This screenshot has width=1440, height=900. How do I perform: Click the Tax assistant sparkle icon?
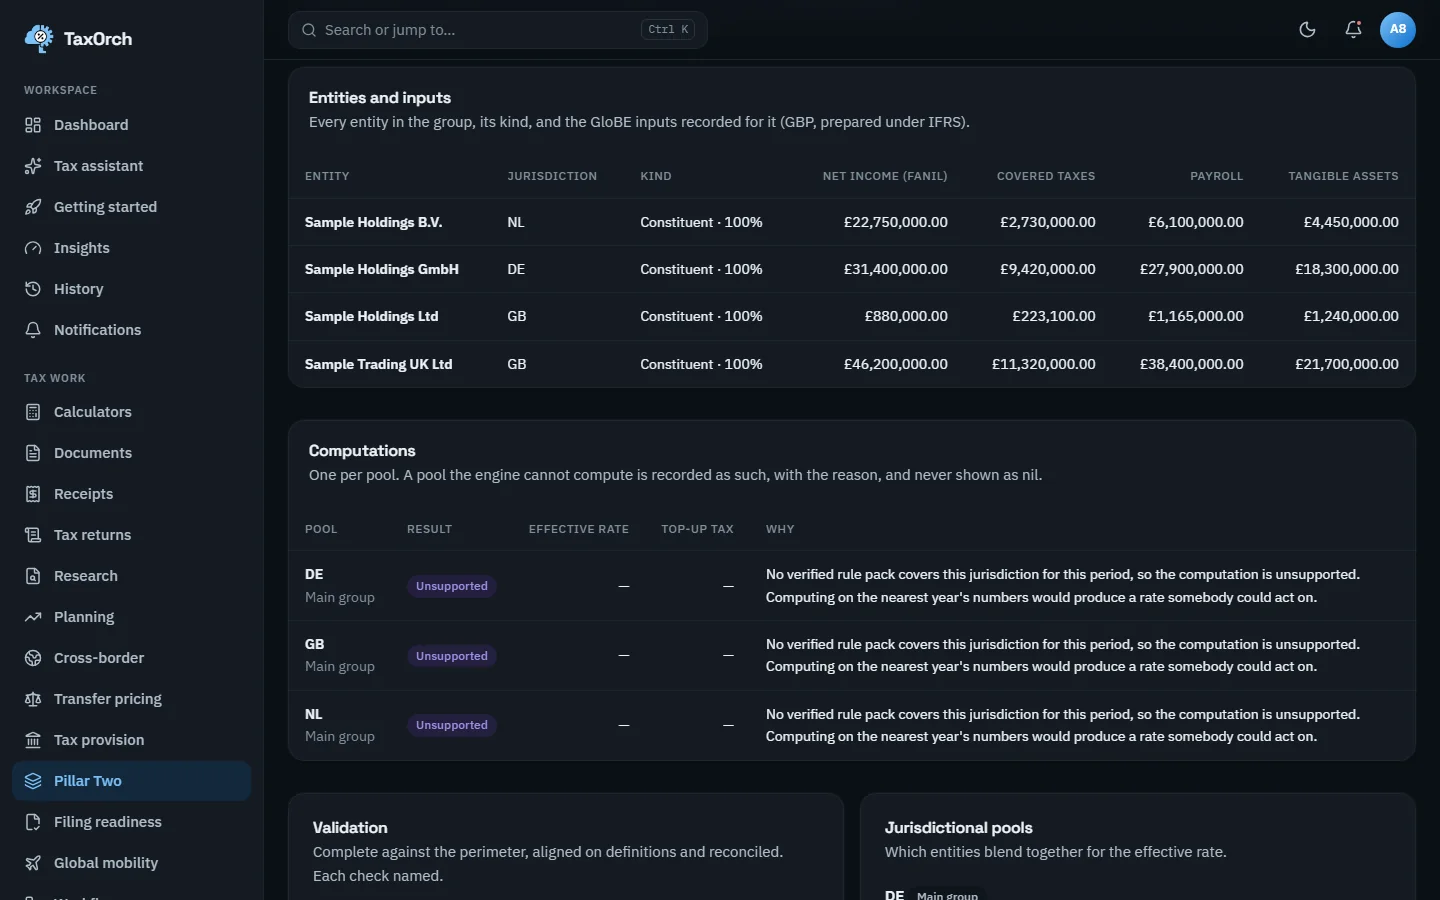click(x=33, y=166)
